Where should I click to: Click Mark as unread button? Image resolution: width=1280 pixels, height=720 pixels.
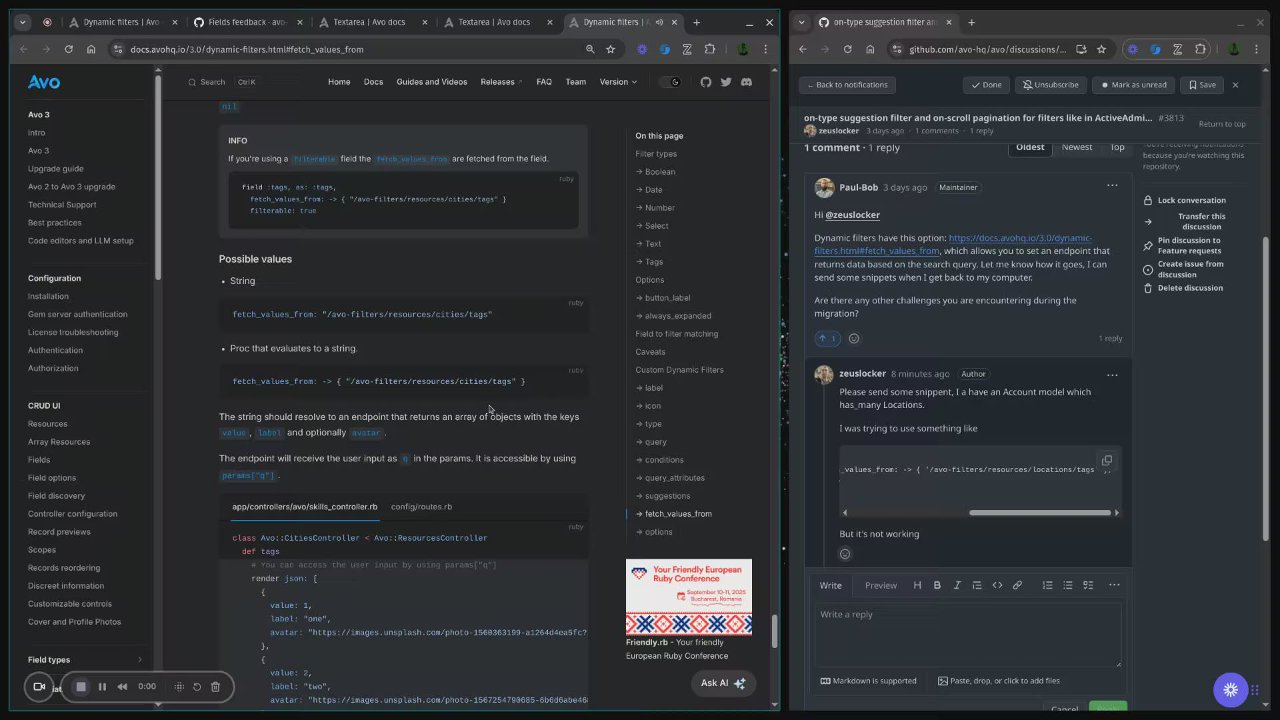[x=1133, y=85]
